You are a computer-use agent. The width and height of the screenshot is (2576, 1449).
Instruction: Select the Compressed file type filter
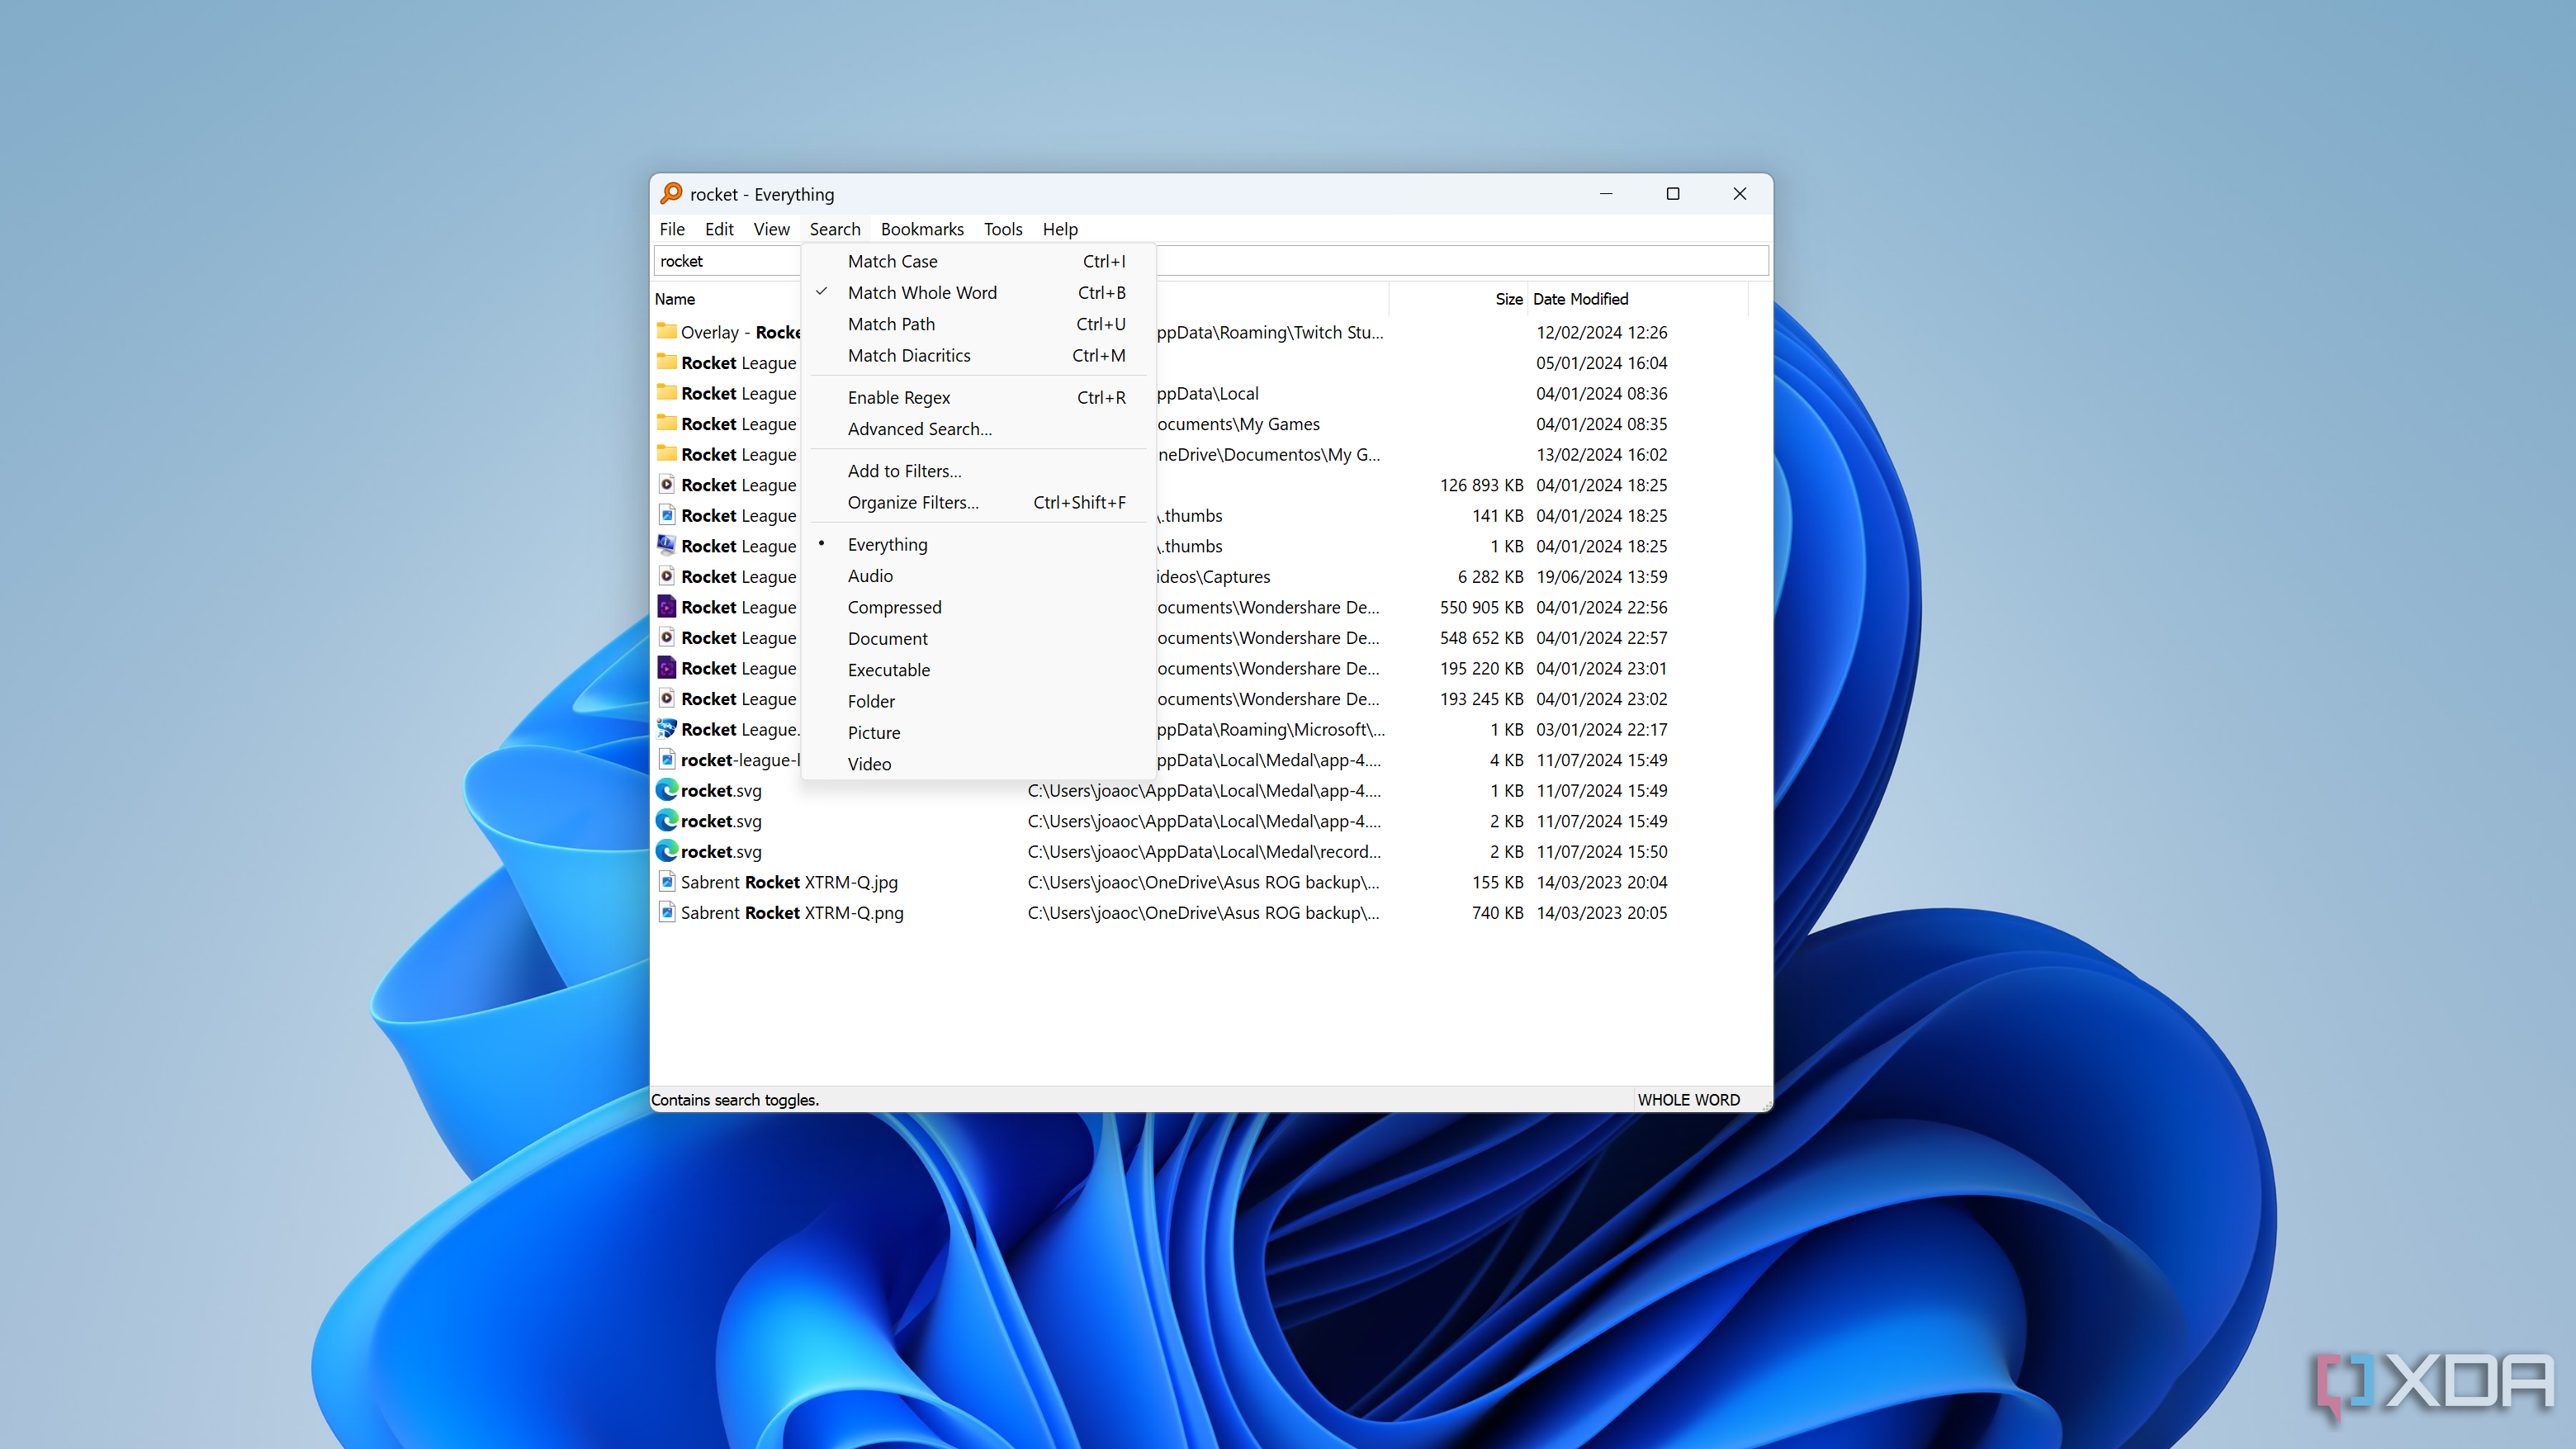pyautogui.click(x=895, y=607)
